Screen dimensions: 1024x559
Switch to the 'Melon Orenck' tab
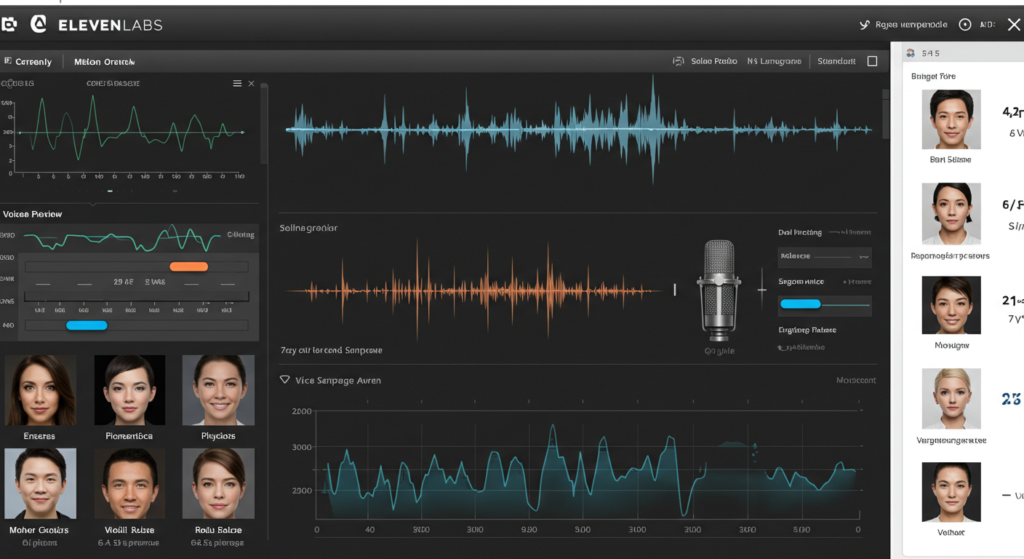pos(104,61)
